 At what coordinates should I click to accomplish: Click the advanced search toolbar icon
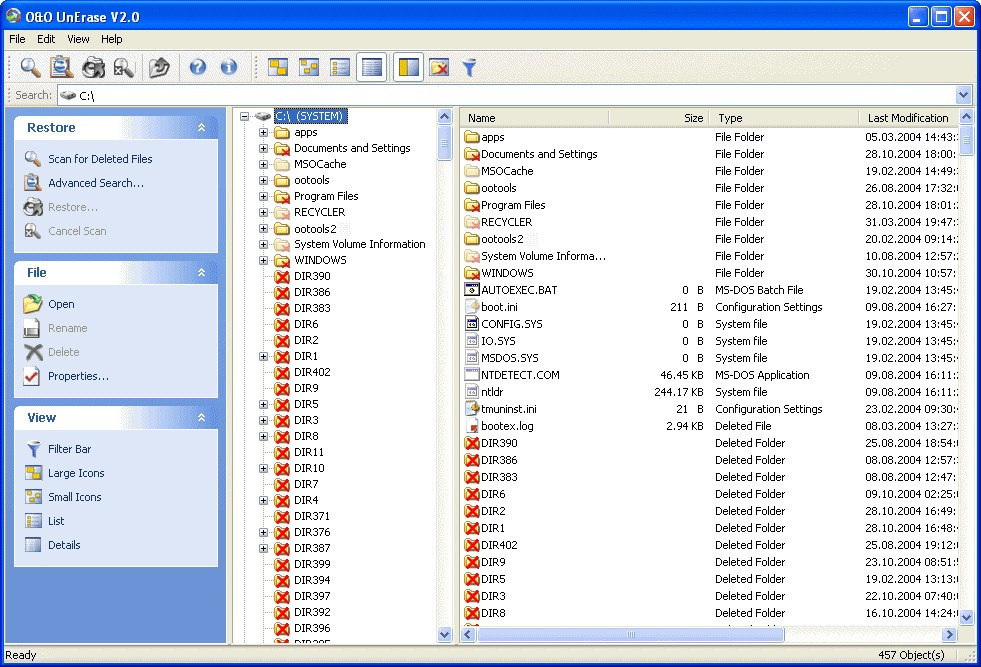[61, 67]
